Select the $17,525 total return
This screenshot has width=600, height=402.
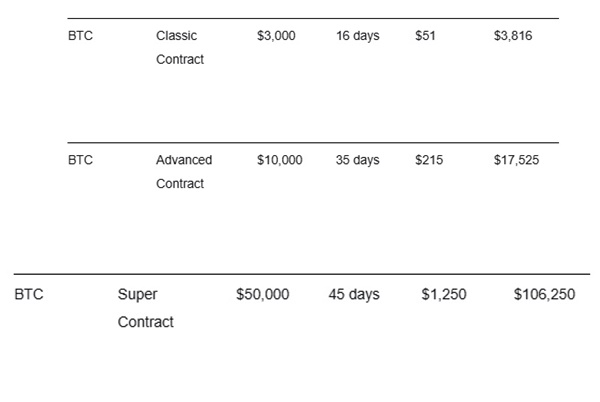point(516,160)
